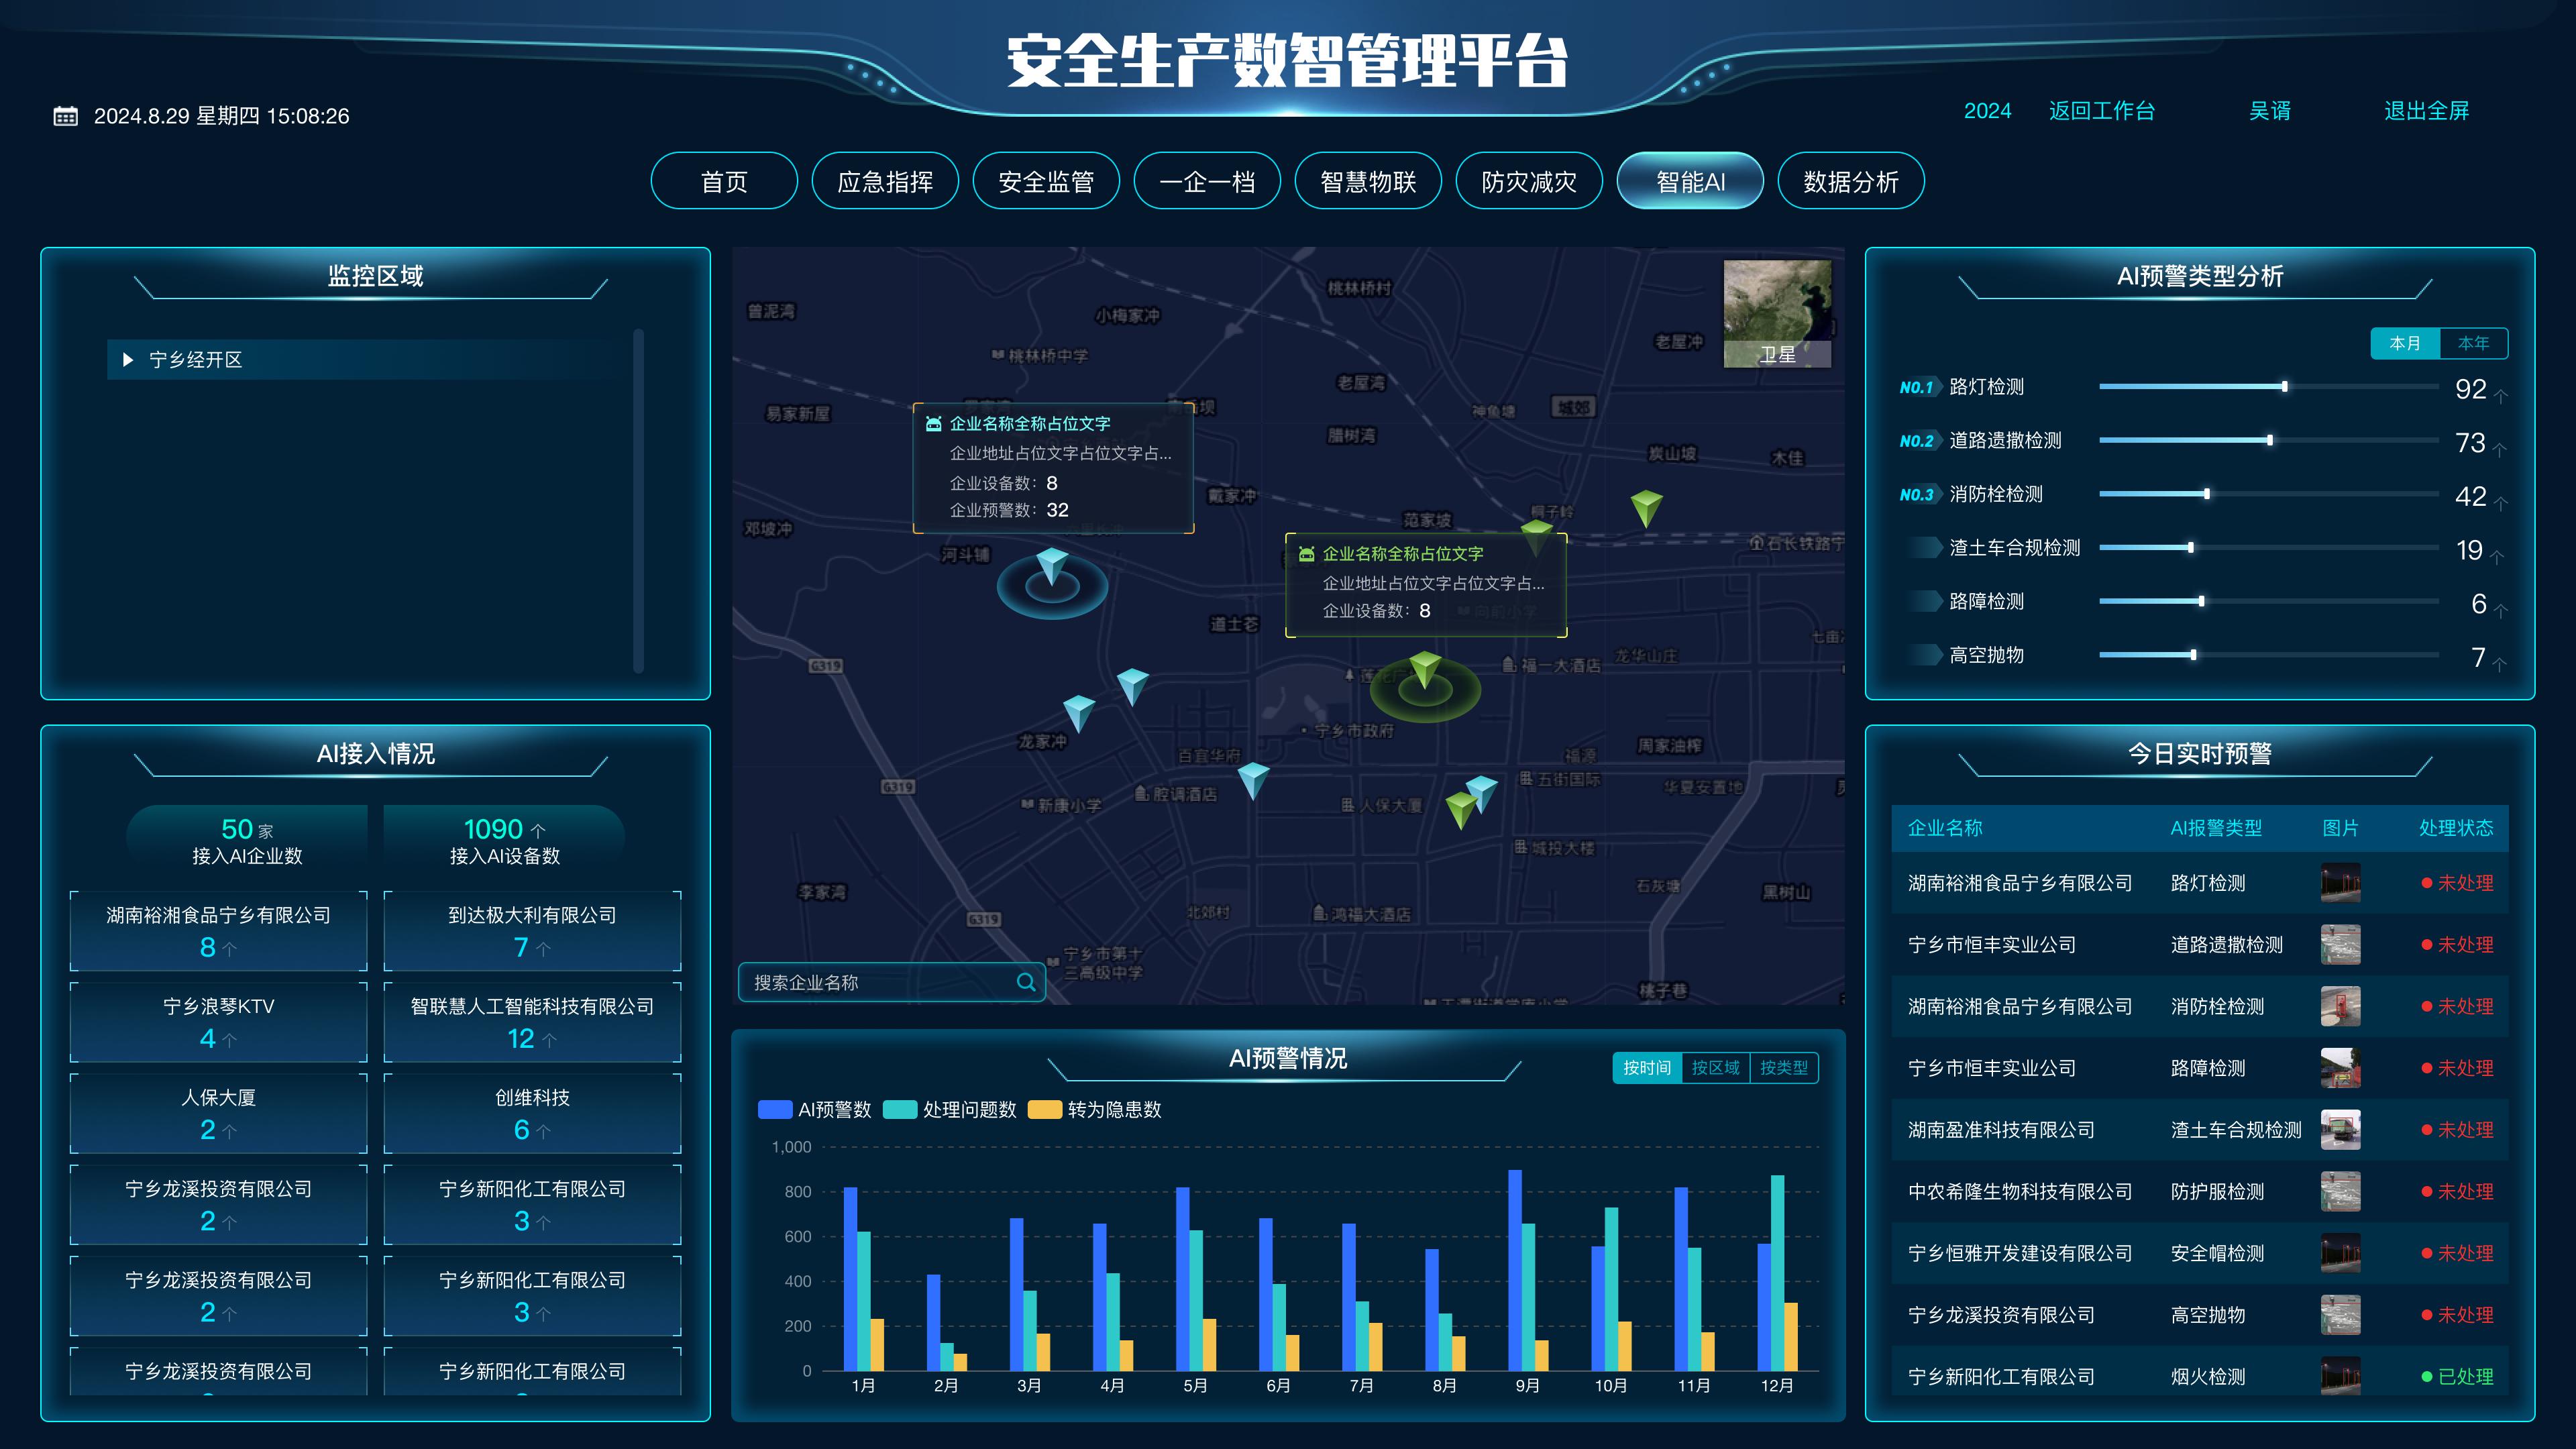Click the green robot icon in yellow popup
Screen dimensions: 2576x1449
[1306, 554]
